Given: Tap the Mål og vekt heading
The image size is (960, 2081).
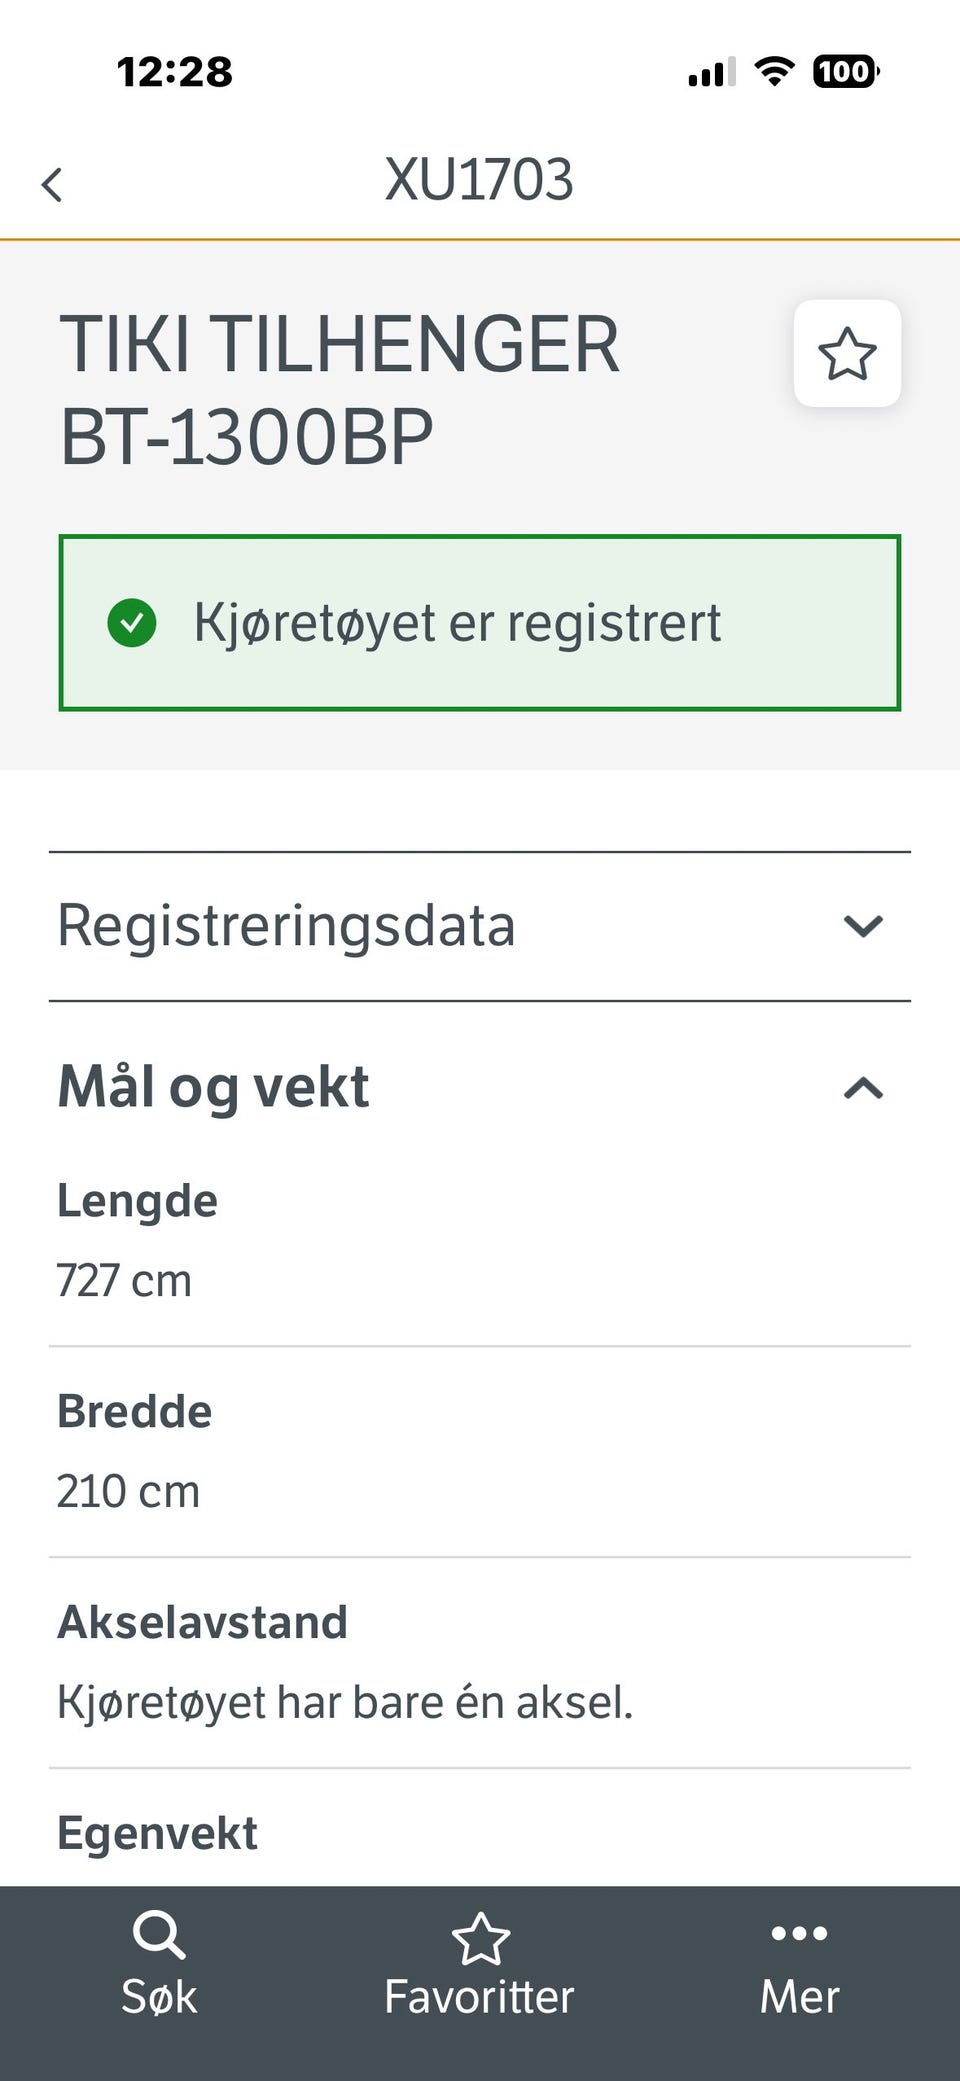Looking at the screenshot, I should (213, 1087).
